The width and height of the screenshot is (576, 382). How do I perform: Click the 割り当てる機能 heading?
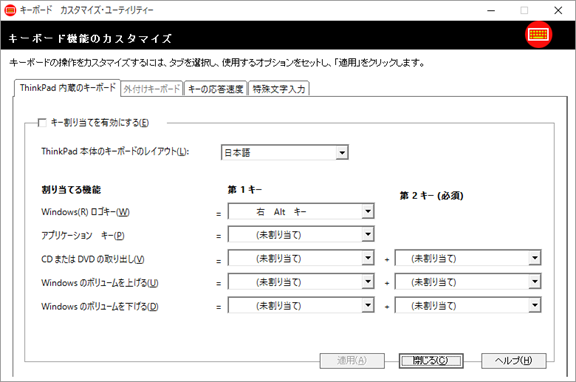pyautogui.click(x=71, y=190)
